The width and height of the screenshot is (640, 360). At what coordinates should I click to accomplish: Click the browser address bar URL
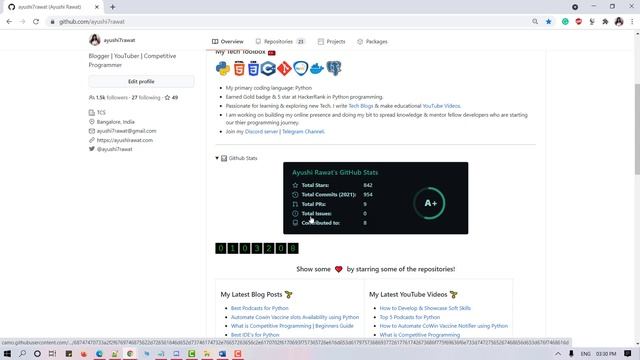click(x=92, y=22)
